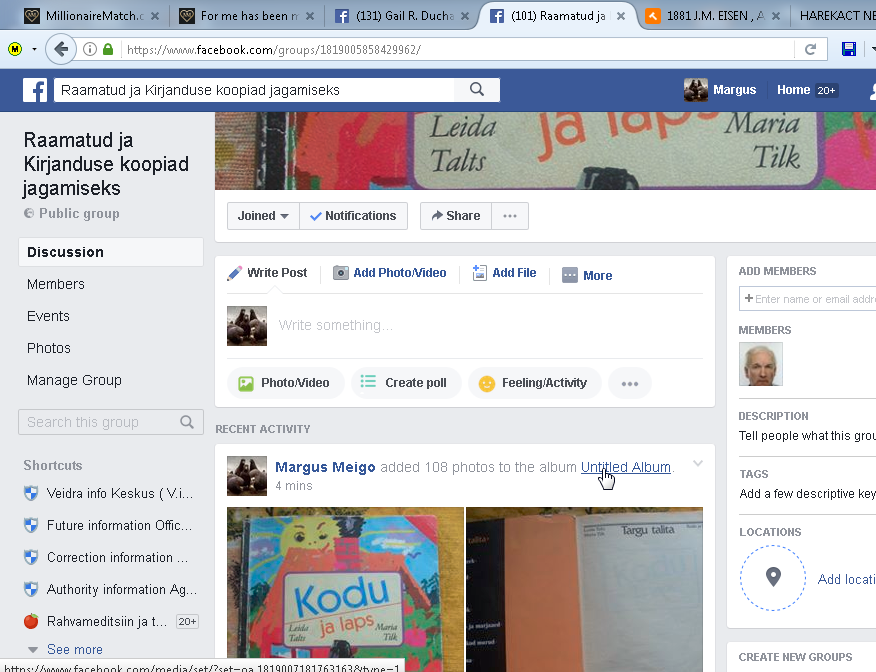Click the '4 mins' timestamp
Image resolution: width=876 pixels, height=672 pixels.
pos(294,486)
